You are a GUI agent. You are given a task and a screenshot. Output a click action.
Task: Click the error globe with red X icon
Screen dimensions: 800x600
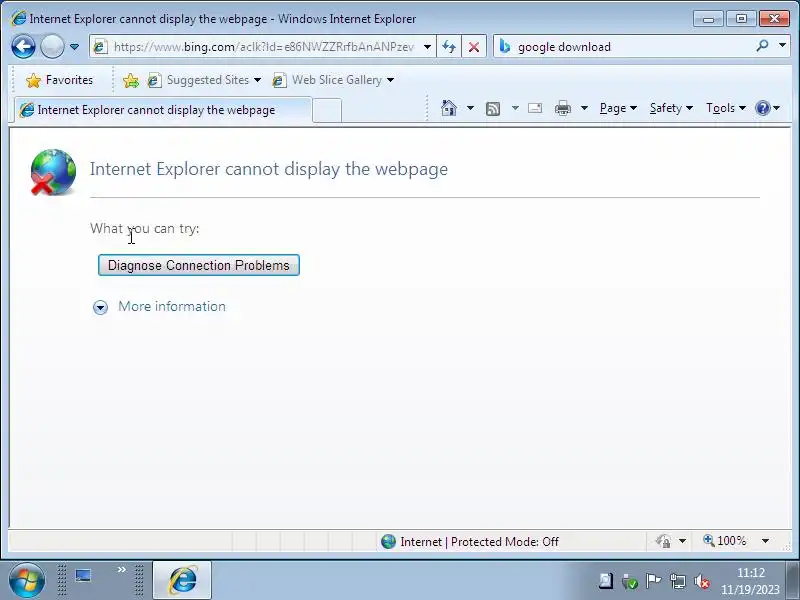(x=53, y=172)
